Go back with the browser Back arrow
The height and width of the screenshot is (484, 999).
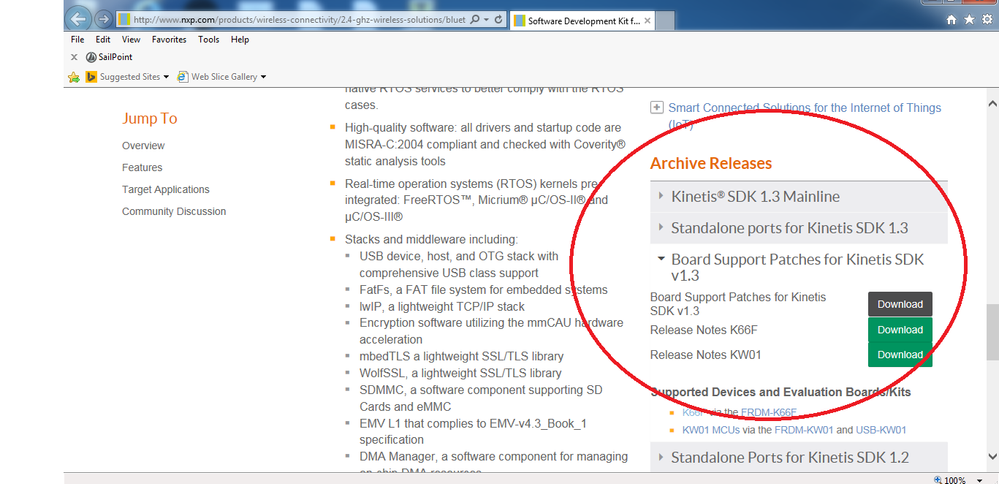[x=78, y=19]
